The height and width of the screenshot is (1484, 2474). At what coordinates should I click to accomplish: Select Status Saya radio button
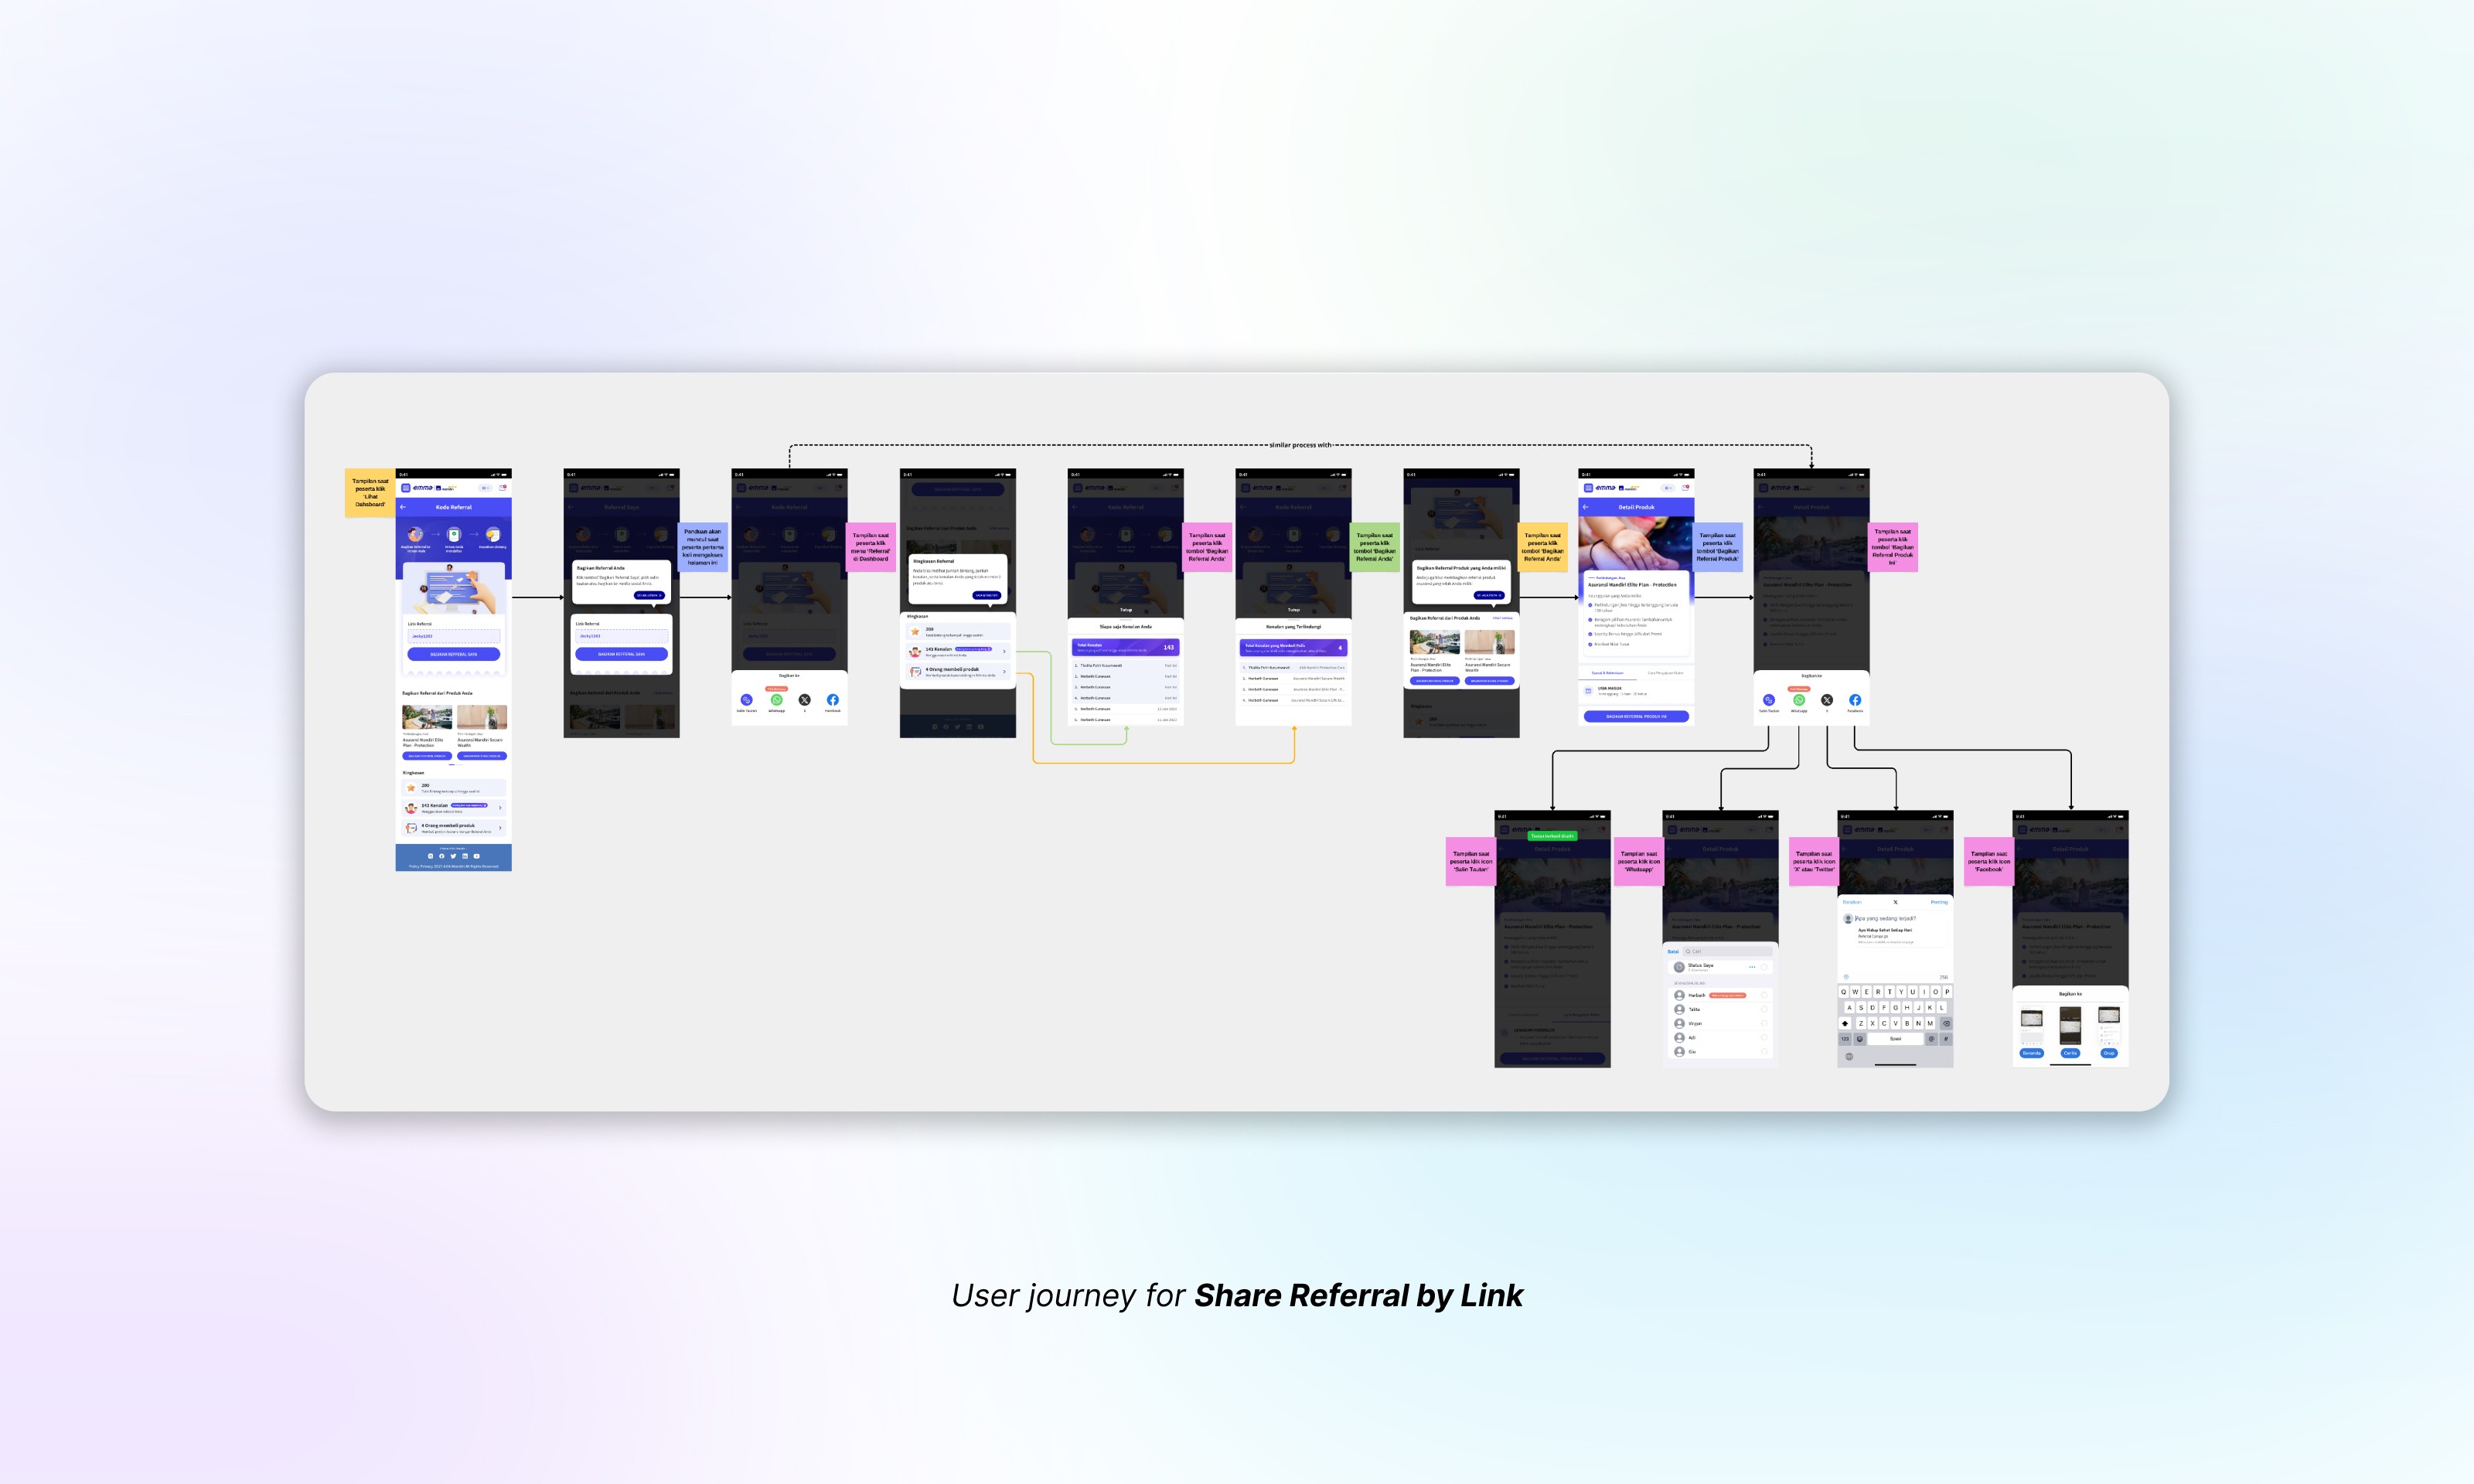coord(1765,967)
